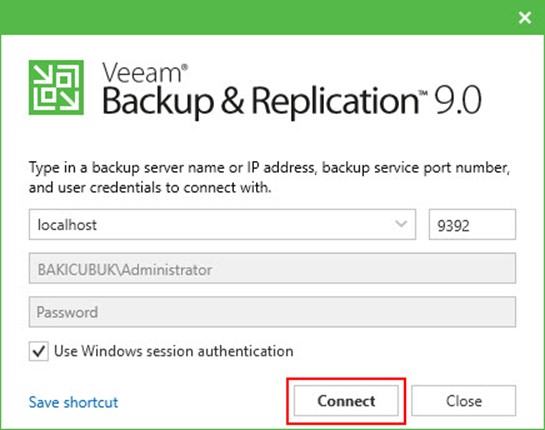Viewport: 545px width, 430px height.
Task: Click into the Password field
Action: (272, 312)
